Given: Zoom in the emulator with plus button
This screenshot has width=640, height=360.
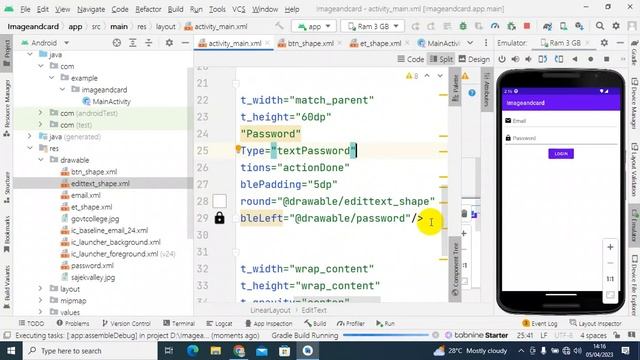Looking at the screenshot, I should (x=610, y=247).
